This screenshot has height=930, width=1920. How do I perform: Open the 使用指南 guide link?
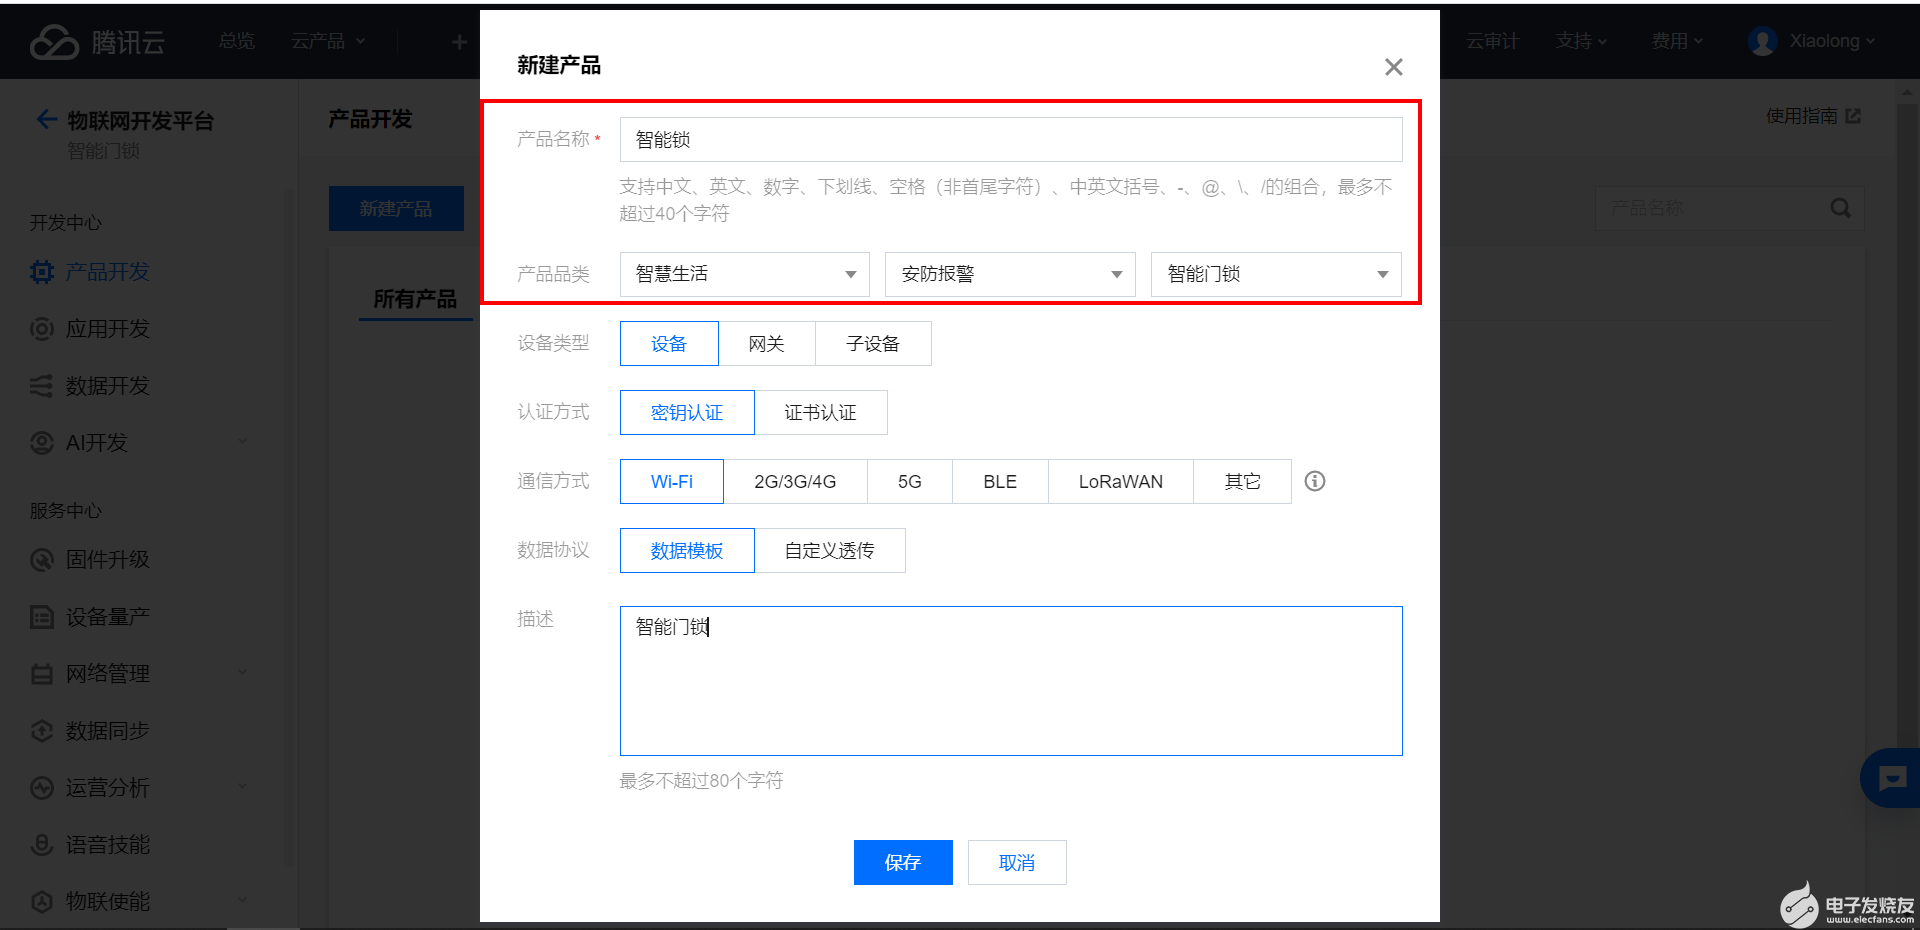(x=1803, y=116)
